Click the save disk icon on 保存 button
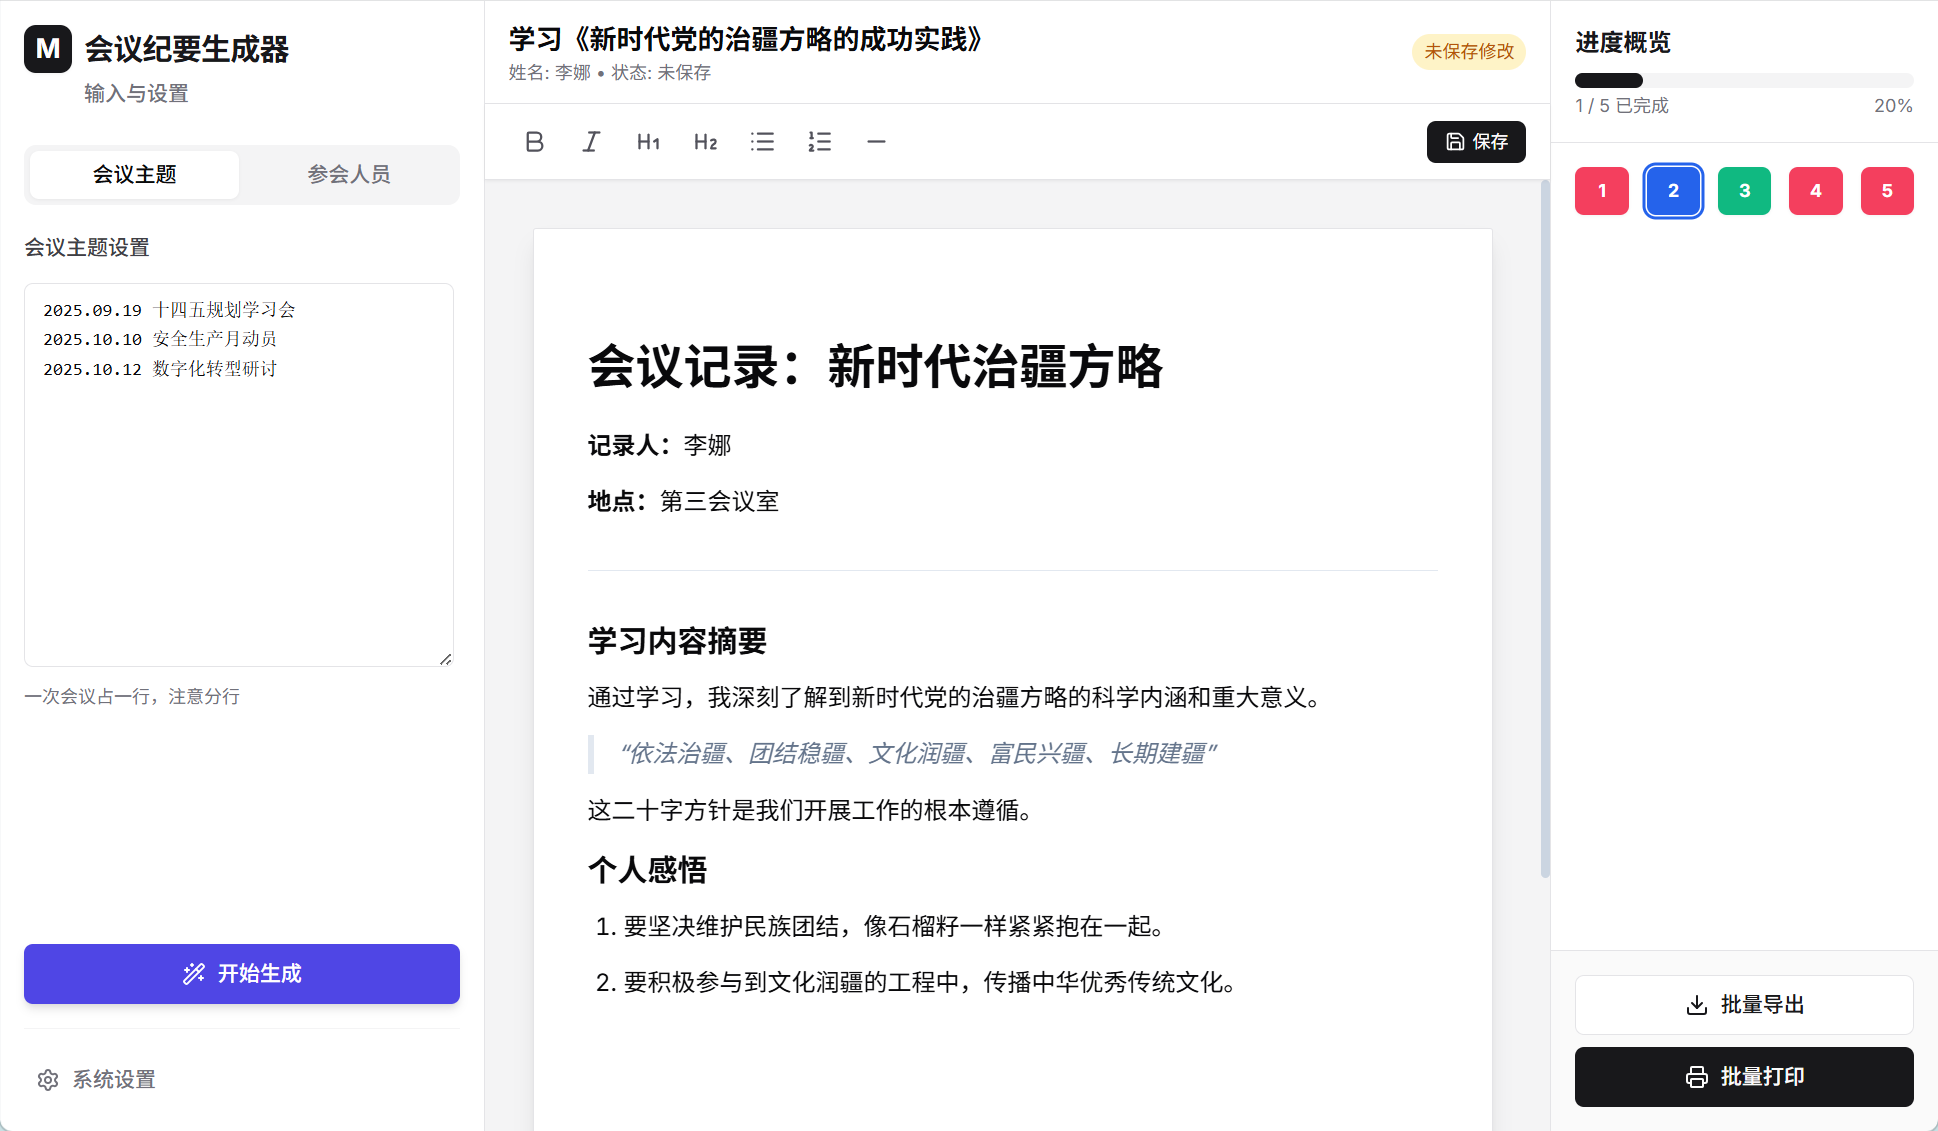The height and width of the screenshot is (1131, 1938). [x=1455, y=142]
